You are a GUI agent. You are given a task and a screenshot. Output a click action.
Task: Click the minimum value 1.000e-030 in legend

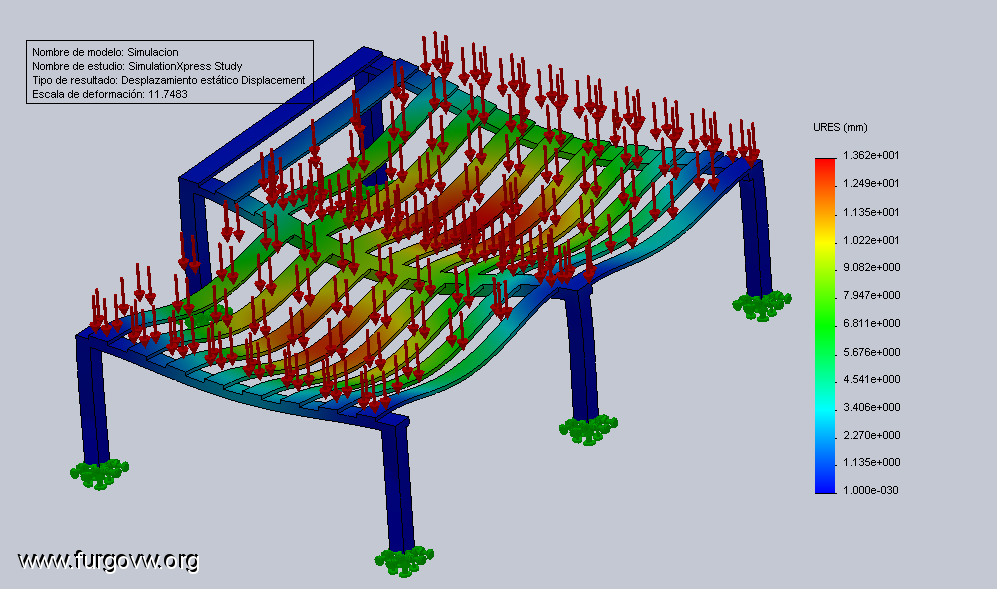870,490
